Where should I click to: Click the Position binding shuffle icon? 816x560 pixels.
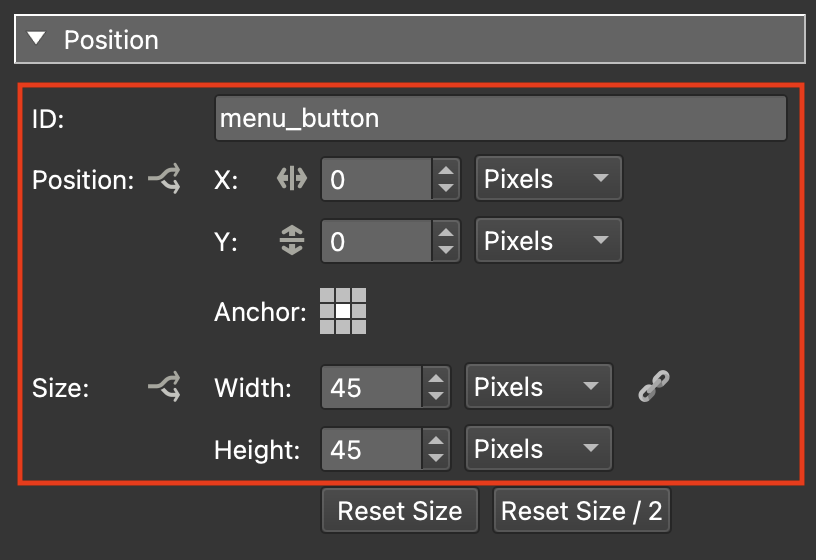(164, 180)
